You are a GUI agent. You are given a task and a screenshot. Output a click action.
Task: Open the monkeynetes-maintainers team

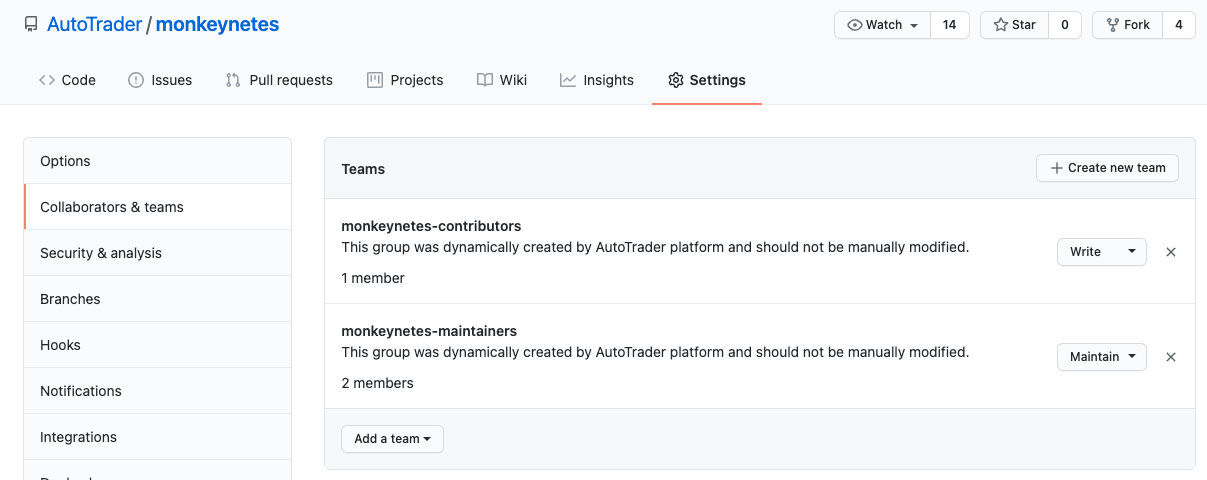pyautogui.click(x=429, y=331)
